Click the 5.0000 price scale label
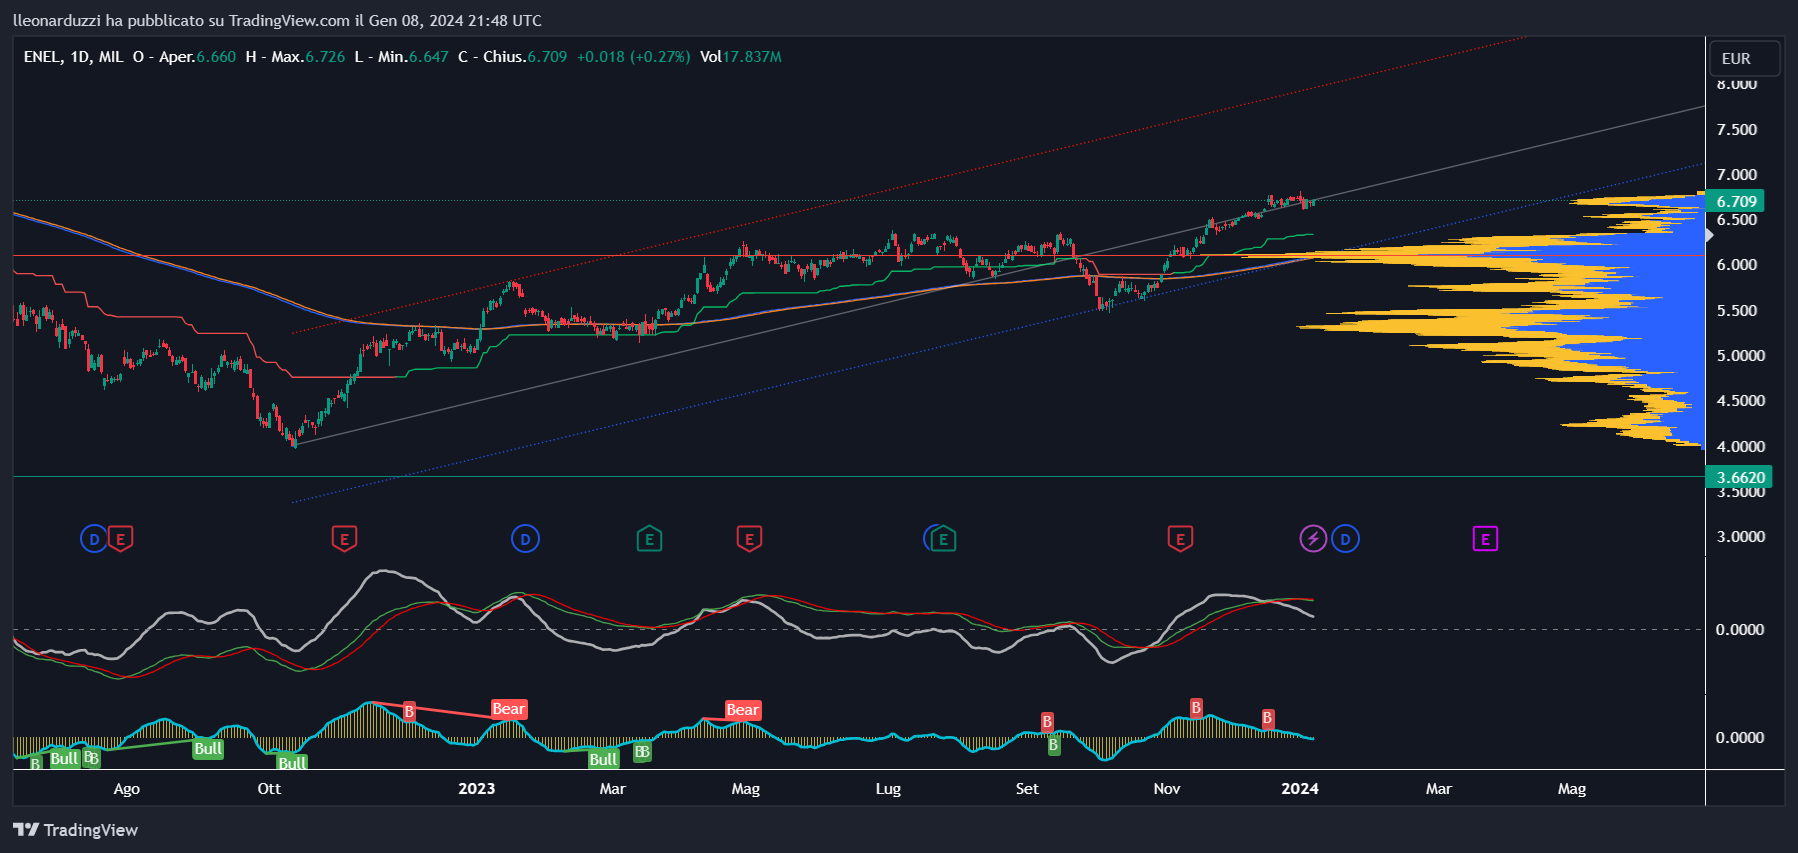1798x853 pixels. coord(1741,356)
